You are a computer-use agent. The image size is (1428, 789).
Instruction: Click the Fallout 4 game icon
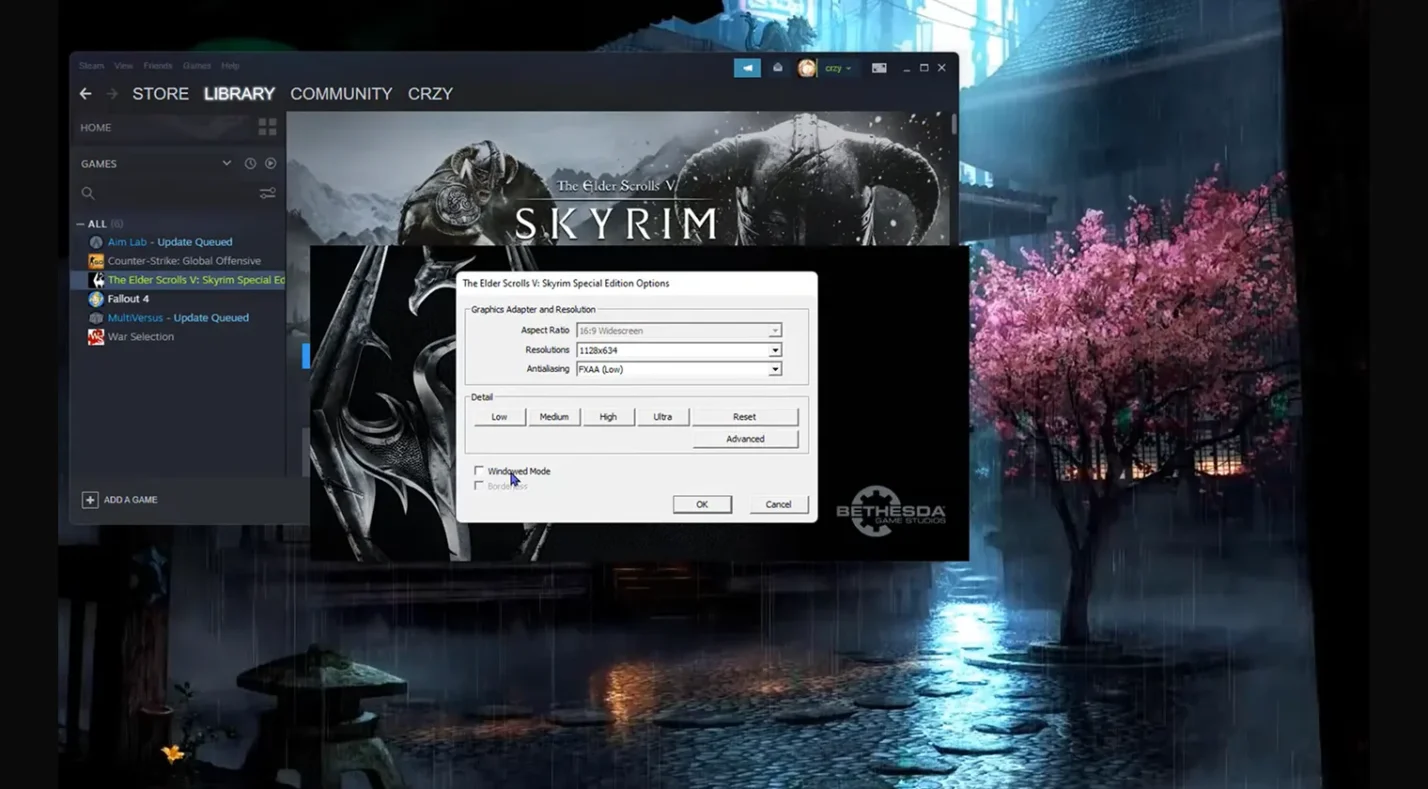(96, 298)
